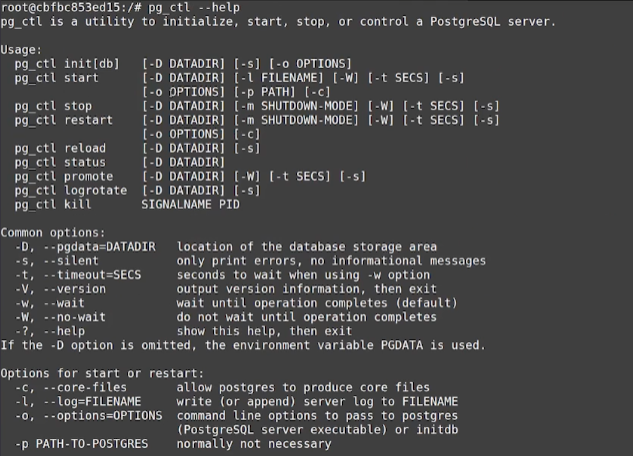Click the 'Usage:' heading

pos(21,50)
